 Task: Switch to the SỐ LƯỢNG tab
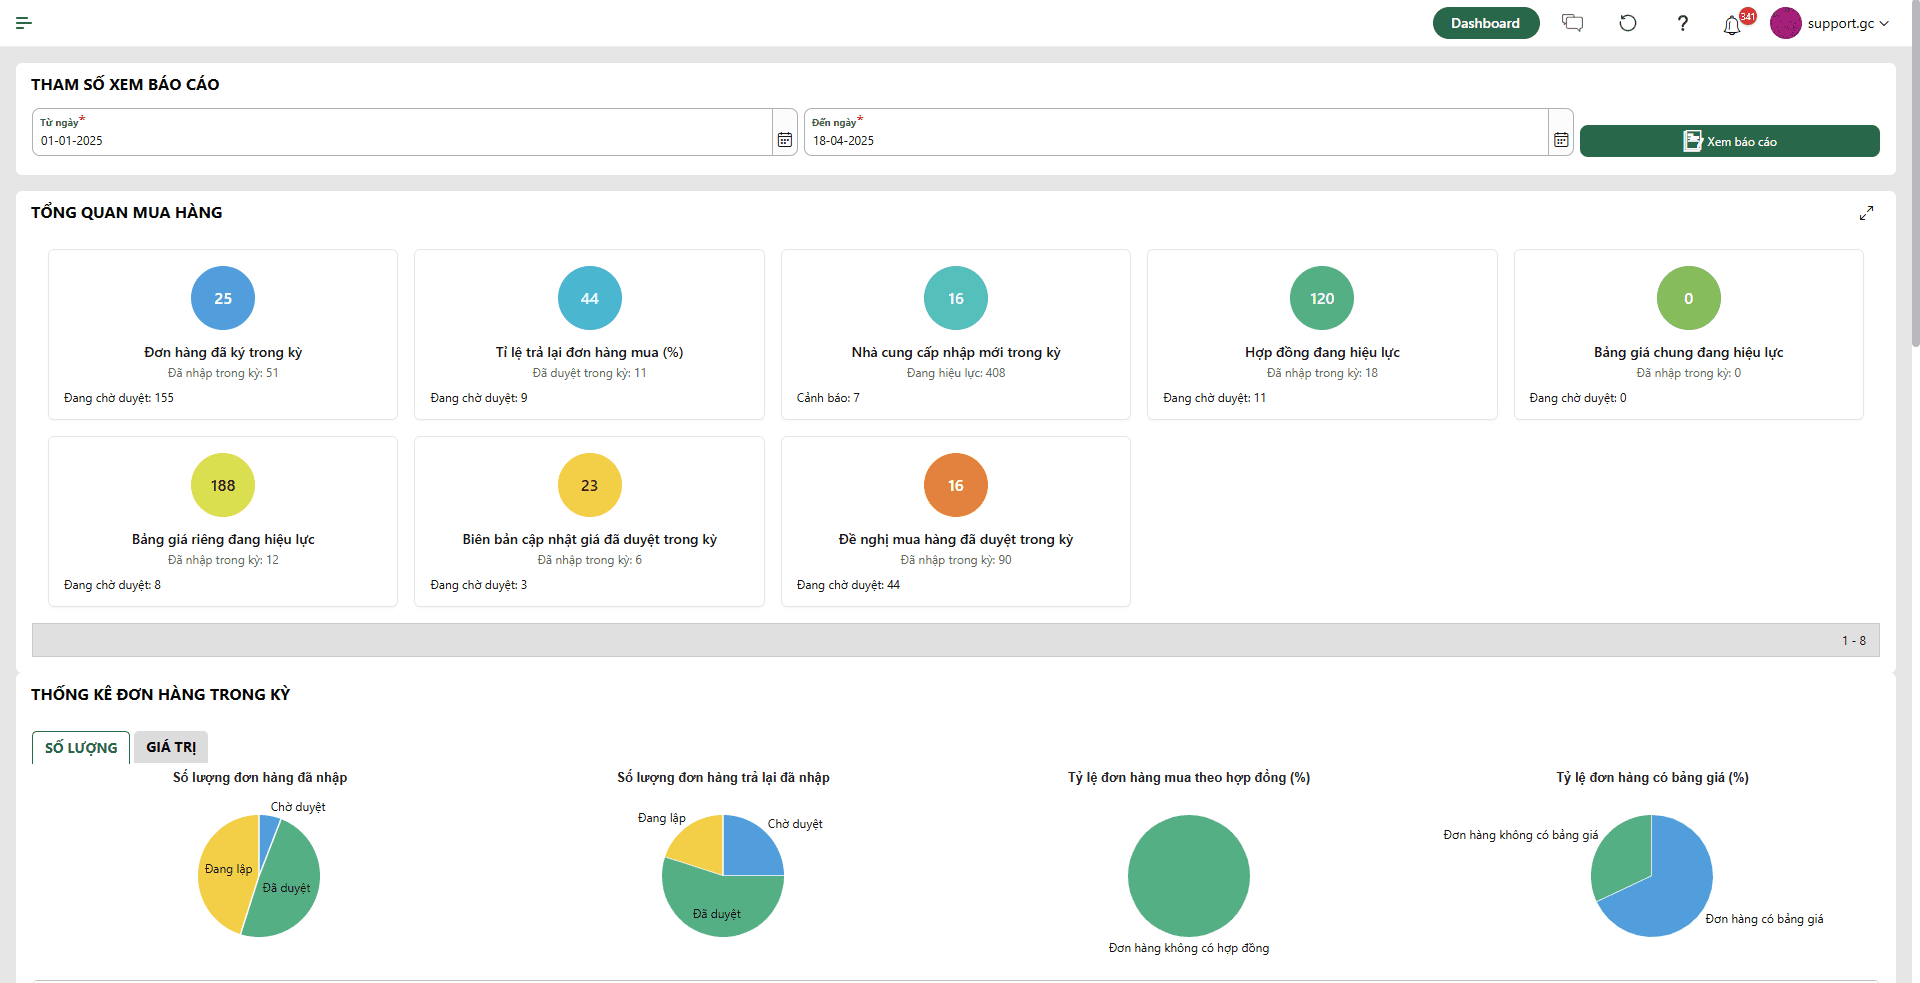[81, 748]
